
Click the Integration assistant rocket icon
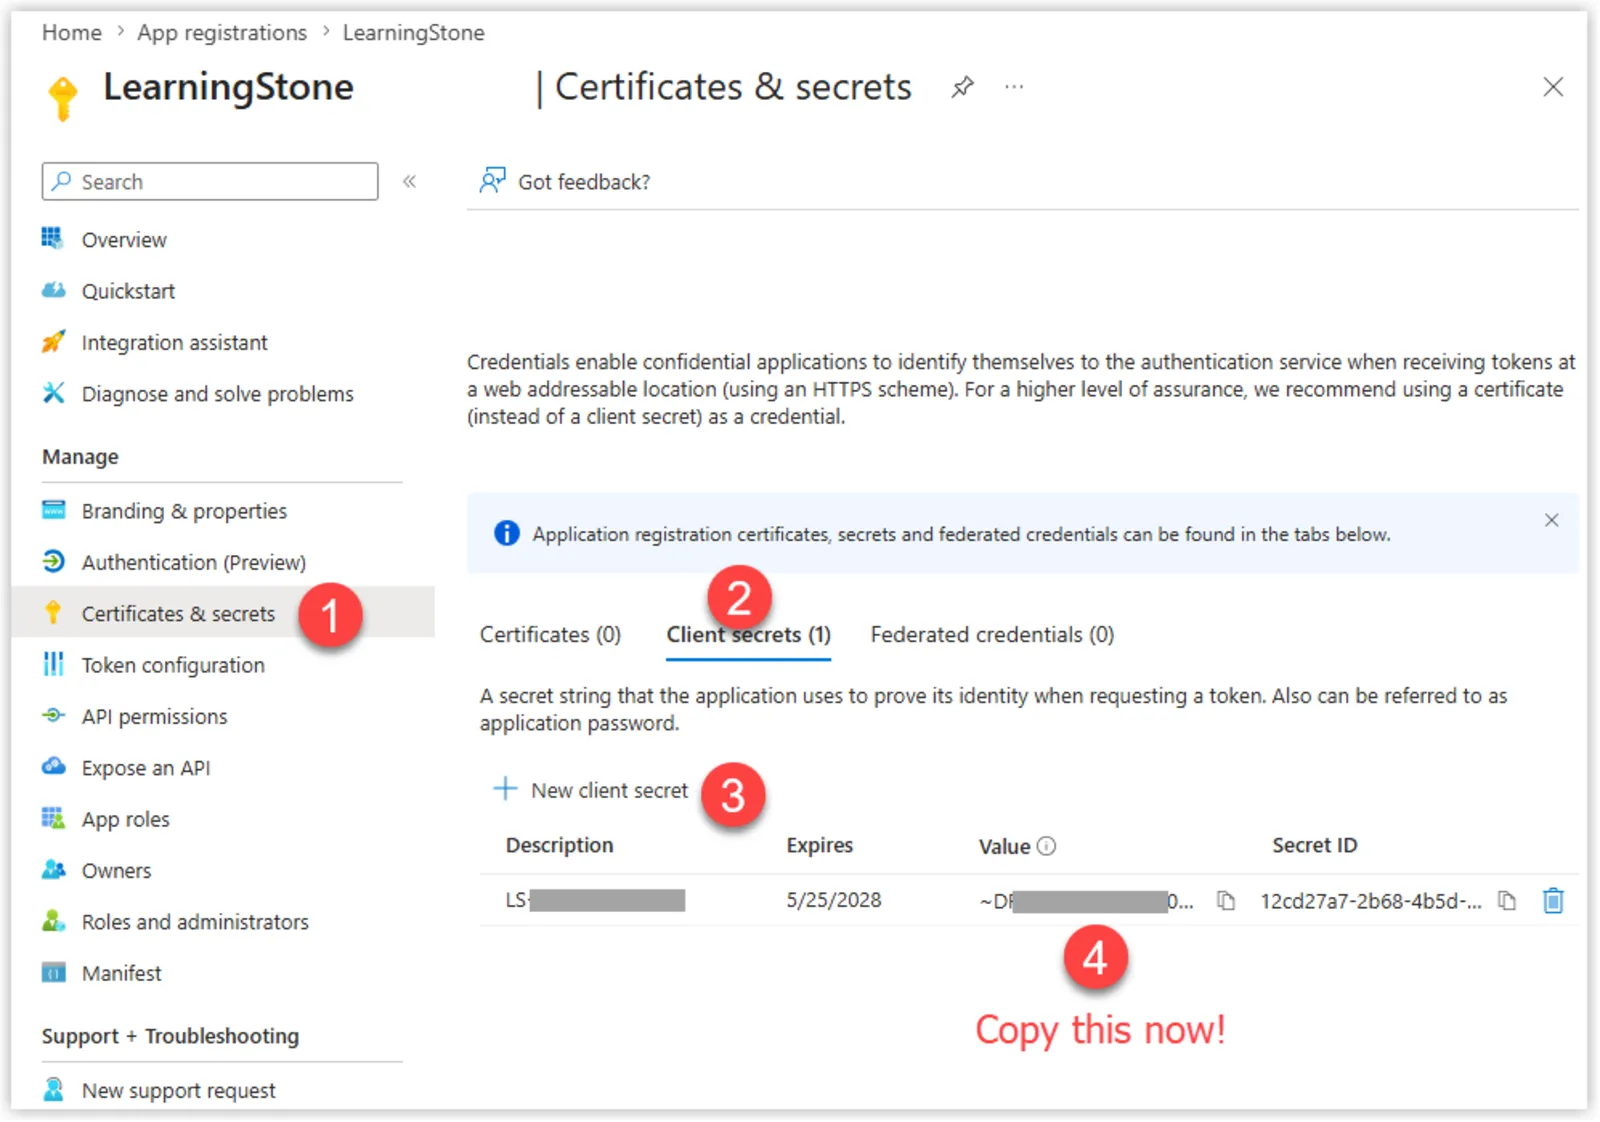(x=53, y=342)
